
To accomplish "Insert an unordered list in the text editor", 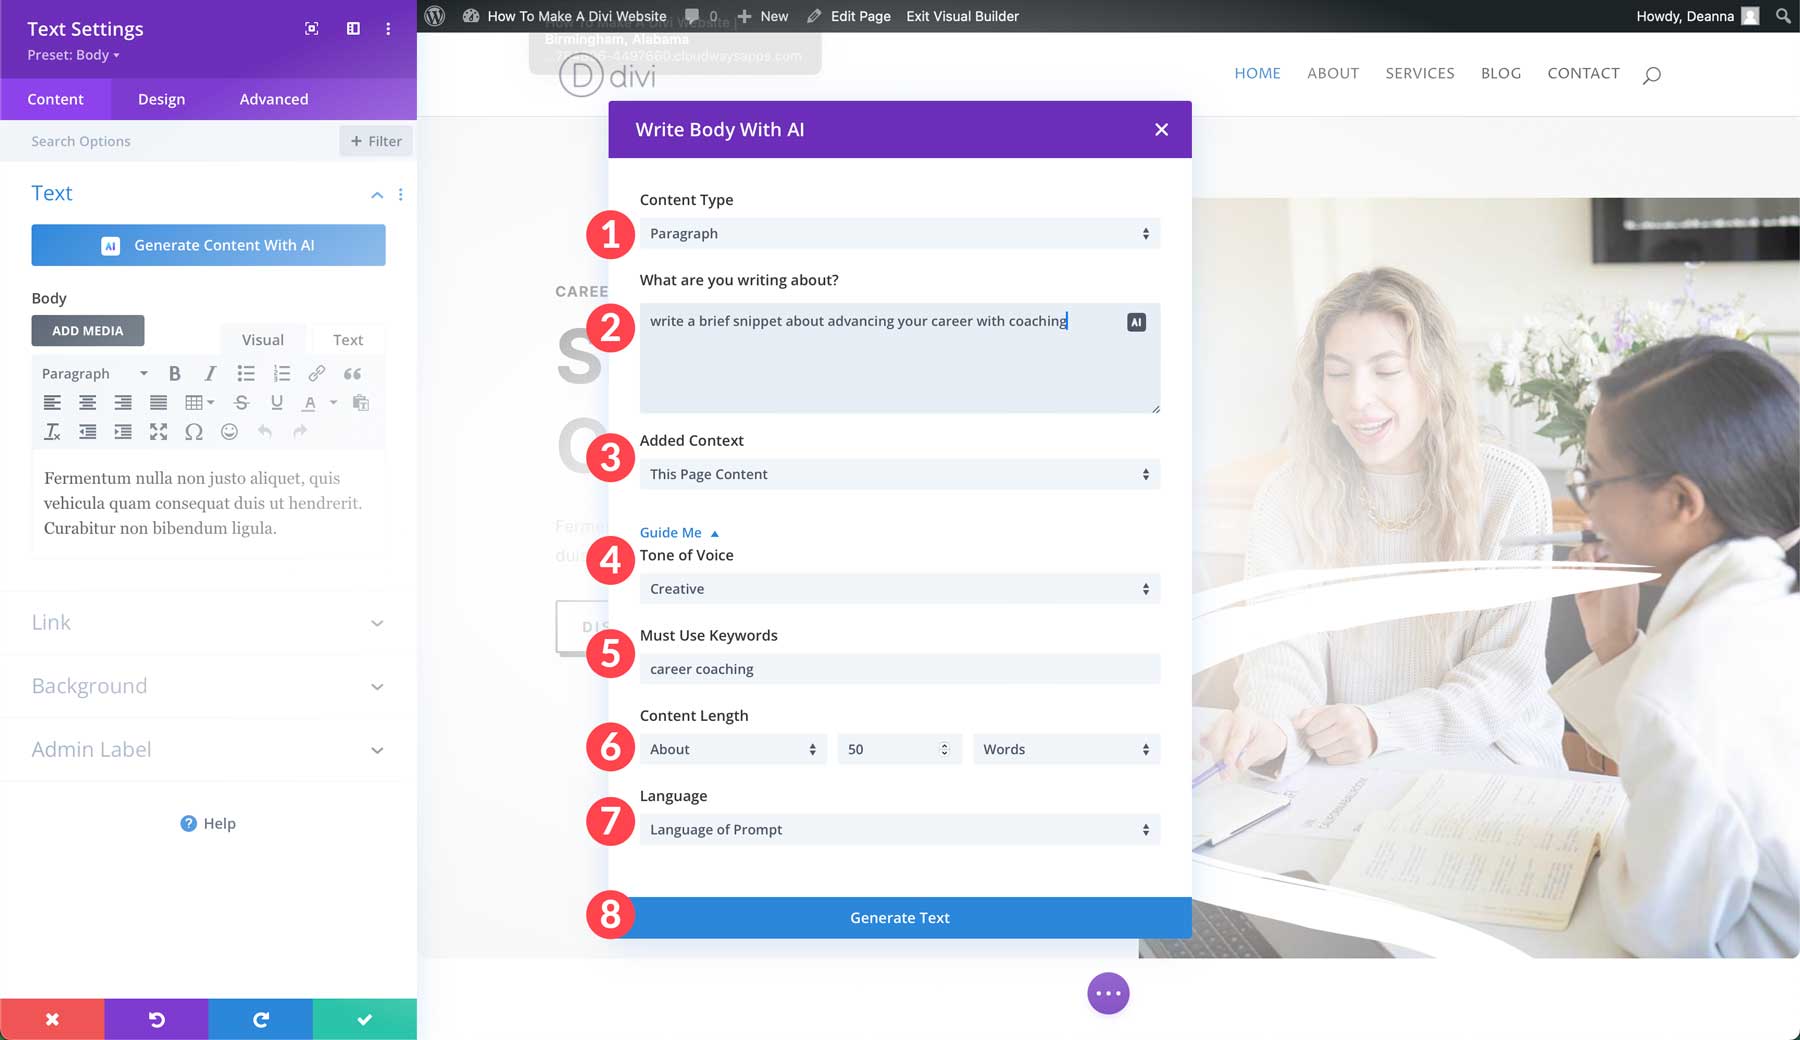I will (x=246, y=373).
